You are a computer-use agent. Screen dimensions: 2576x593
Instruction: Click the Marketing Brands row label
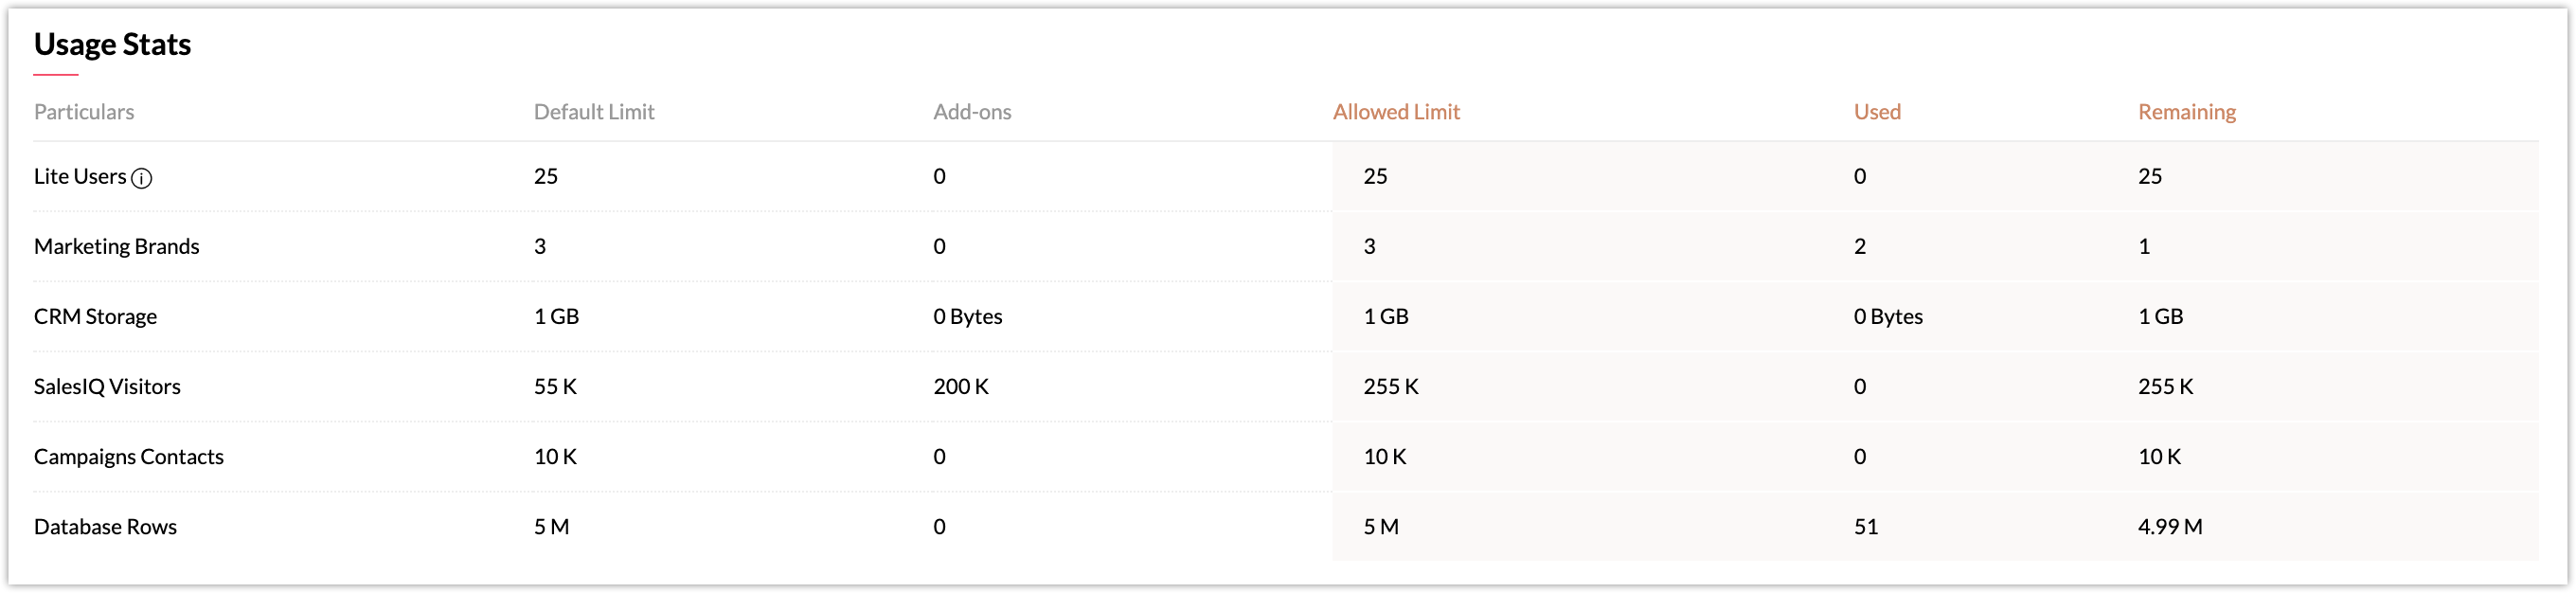point(117,246)
